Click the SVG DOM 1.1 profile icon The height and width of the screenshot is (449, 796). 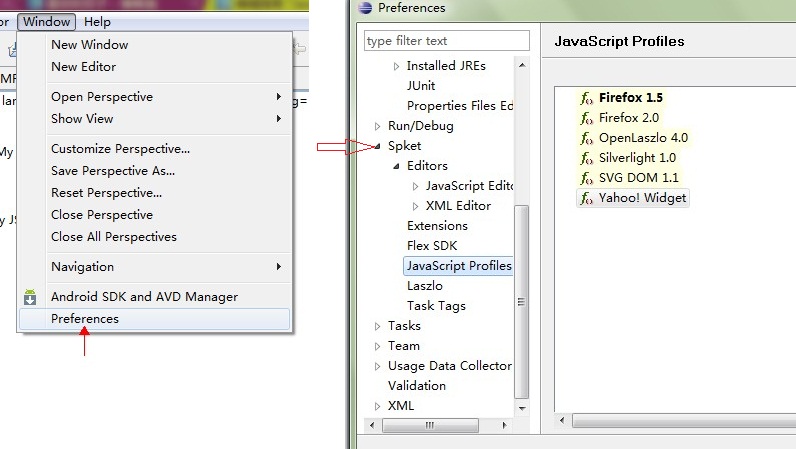587,178
